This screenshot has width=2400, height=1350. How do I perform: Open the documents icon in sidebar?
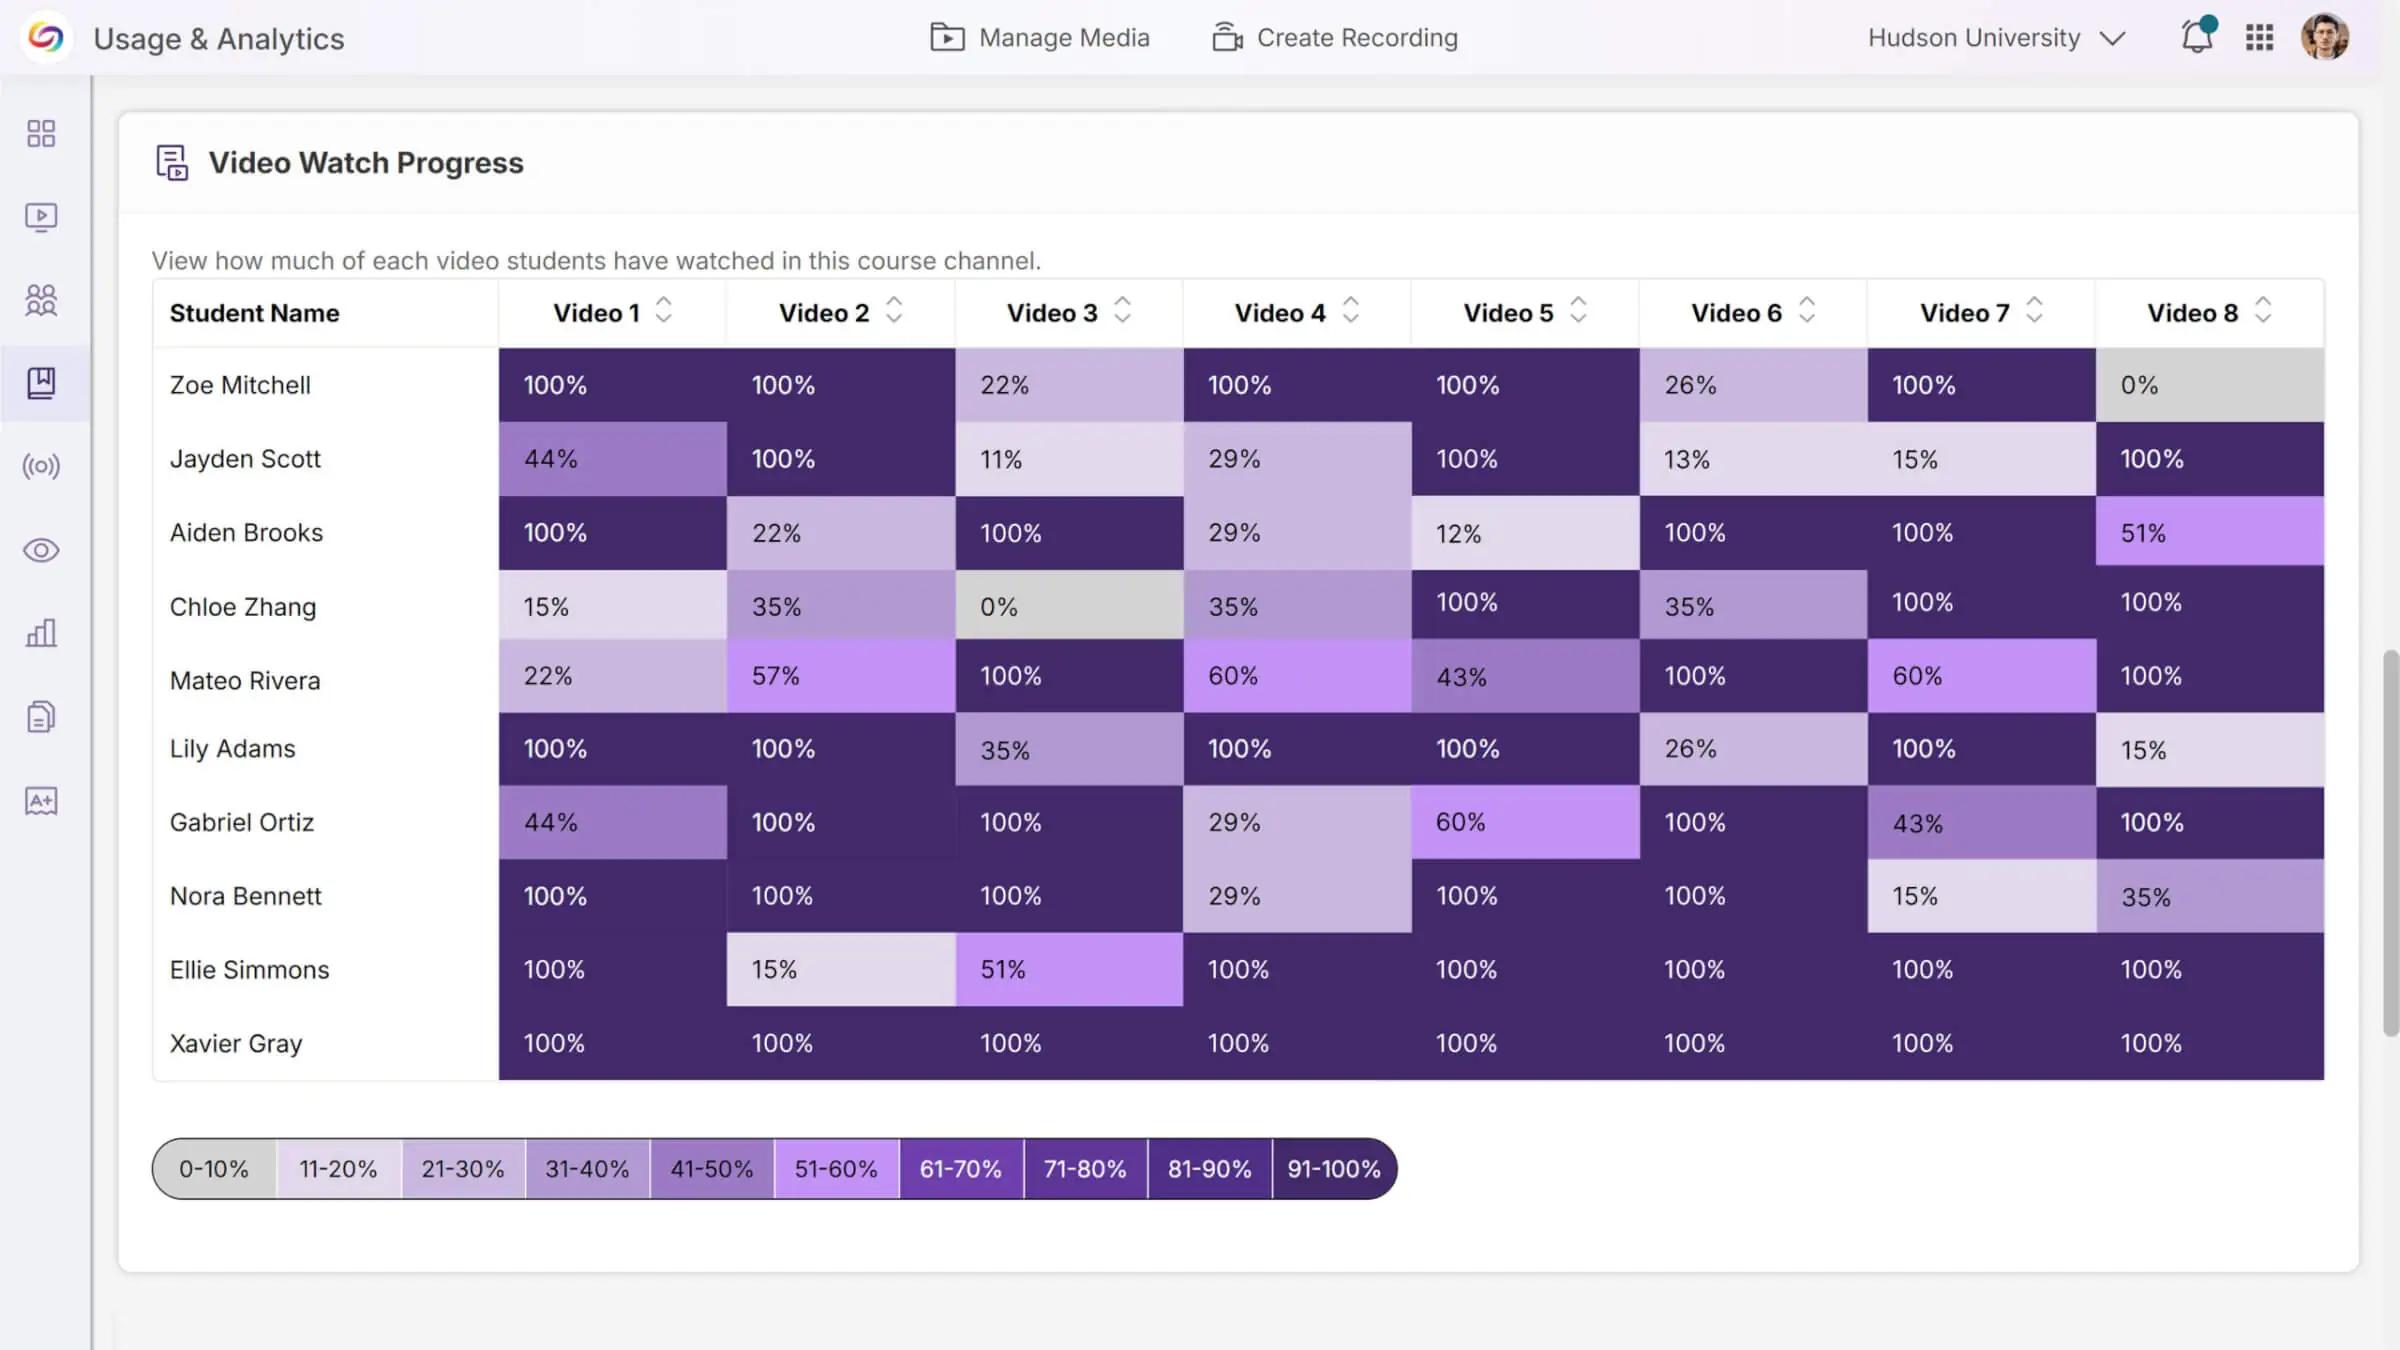[41, 717]
